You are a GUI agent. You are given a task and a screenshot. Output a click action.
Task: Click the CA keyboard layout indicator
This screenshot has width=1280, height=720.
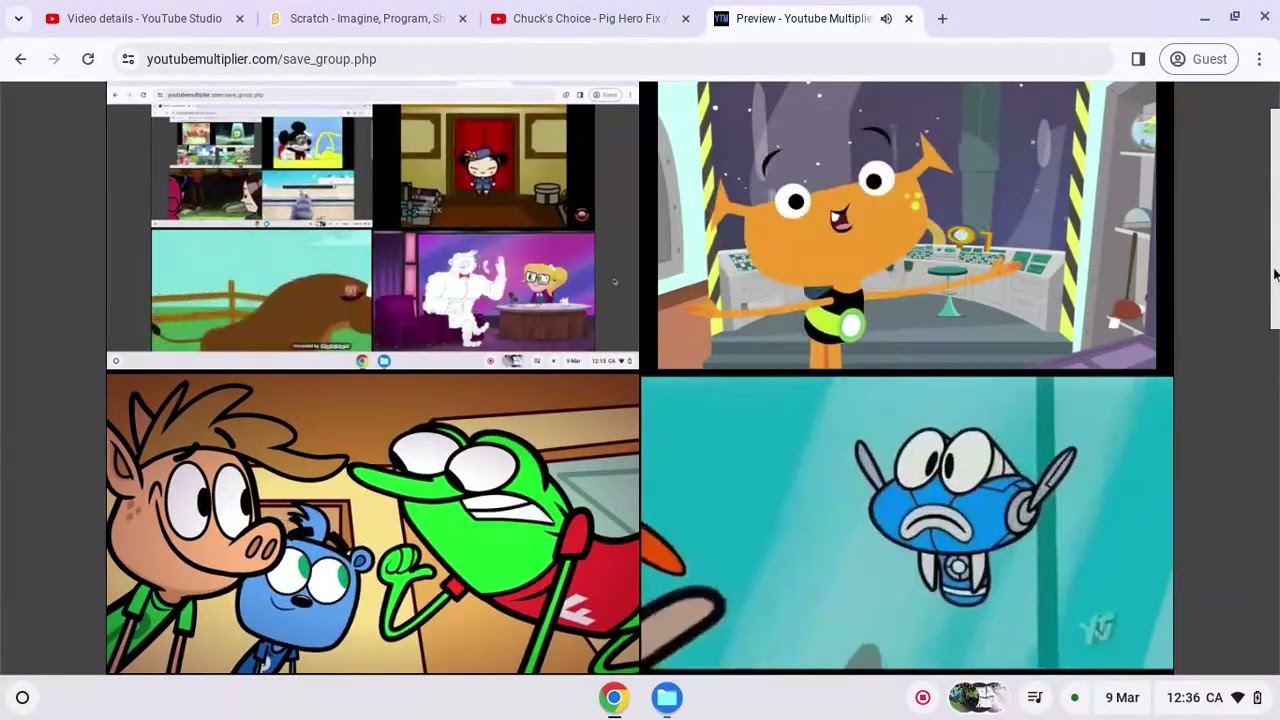point(1215,698)
